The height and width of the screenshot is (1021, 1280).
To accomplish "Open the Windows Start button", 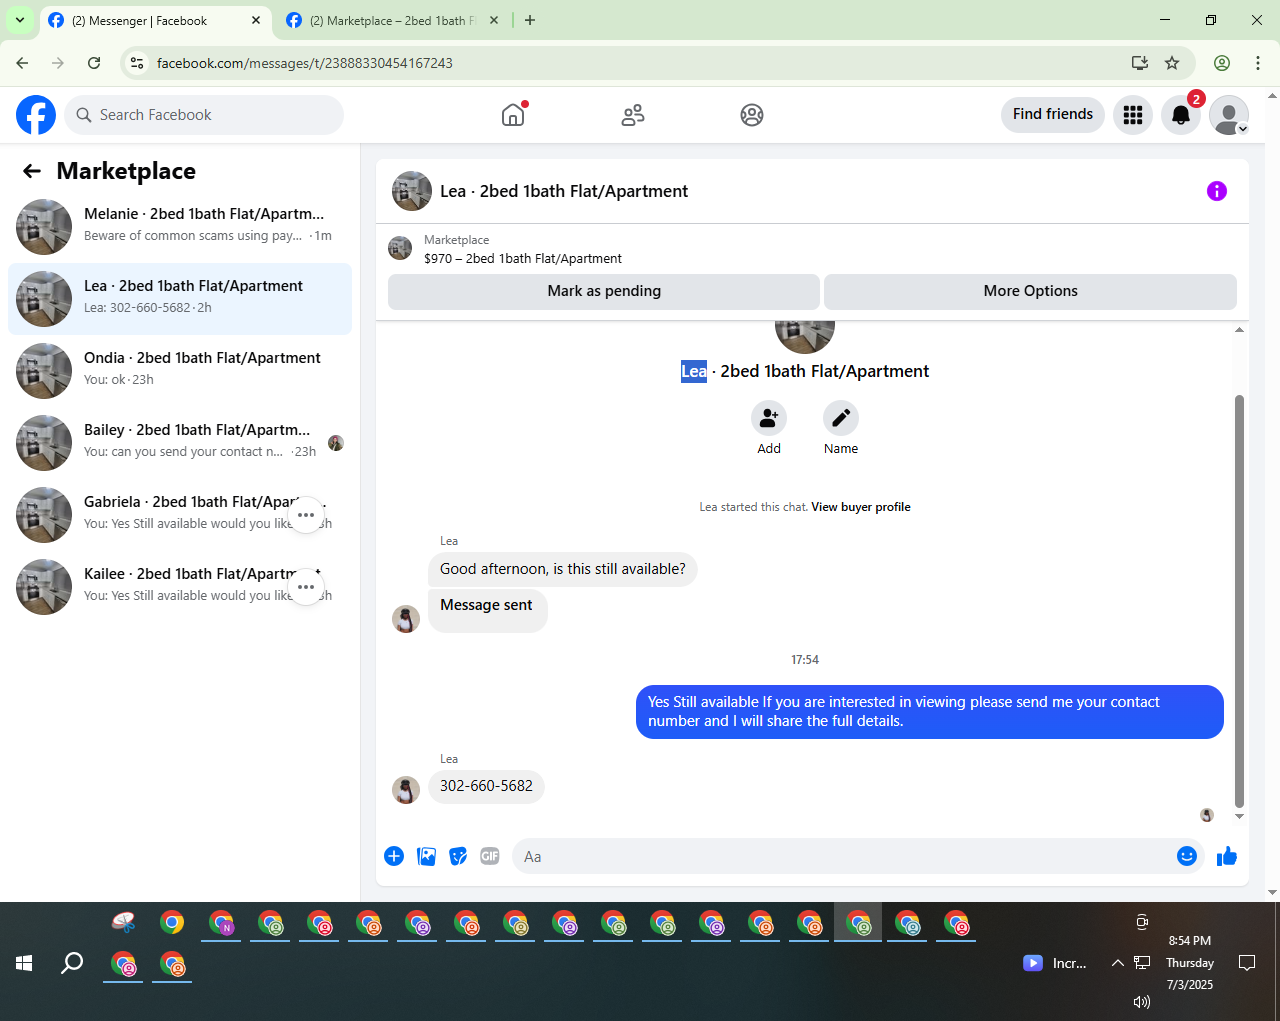I will (x=24, y=963).
